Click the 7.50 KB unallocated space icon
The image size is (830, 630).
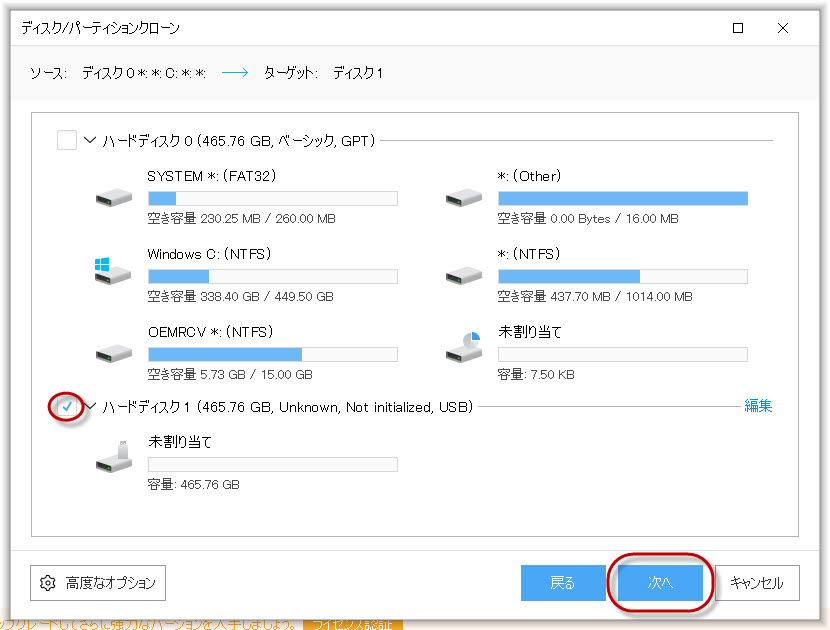pyautogui.click(x=464, y=347)
